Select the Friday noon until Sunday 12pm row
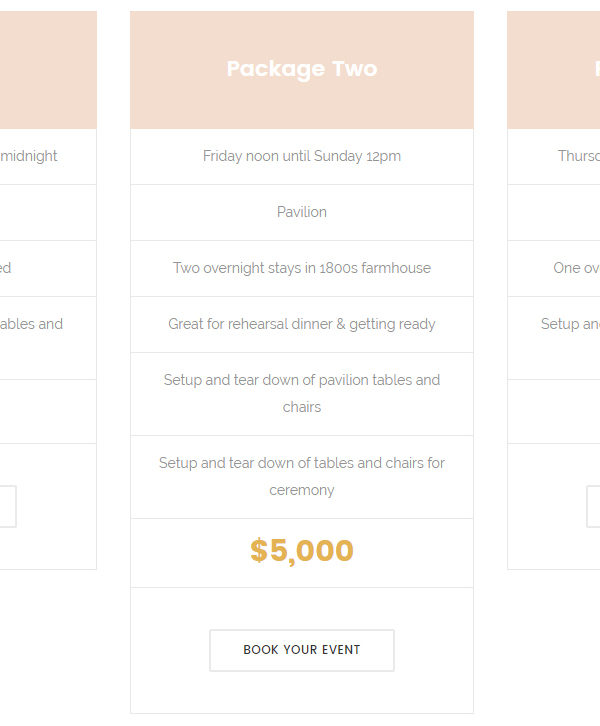The width and height of the screenshot is (600, 726). click(302, 156)
